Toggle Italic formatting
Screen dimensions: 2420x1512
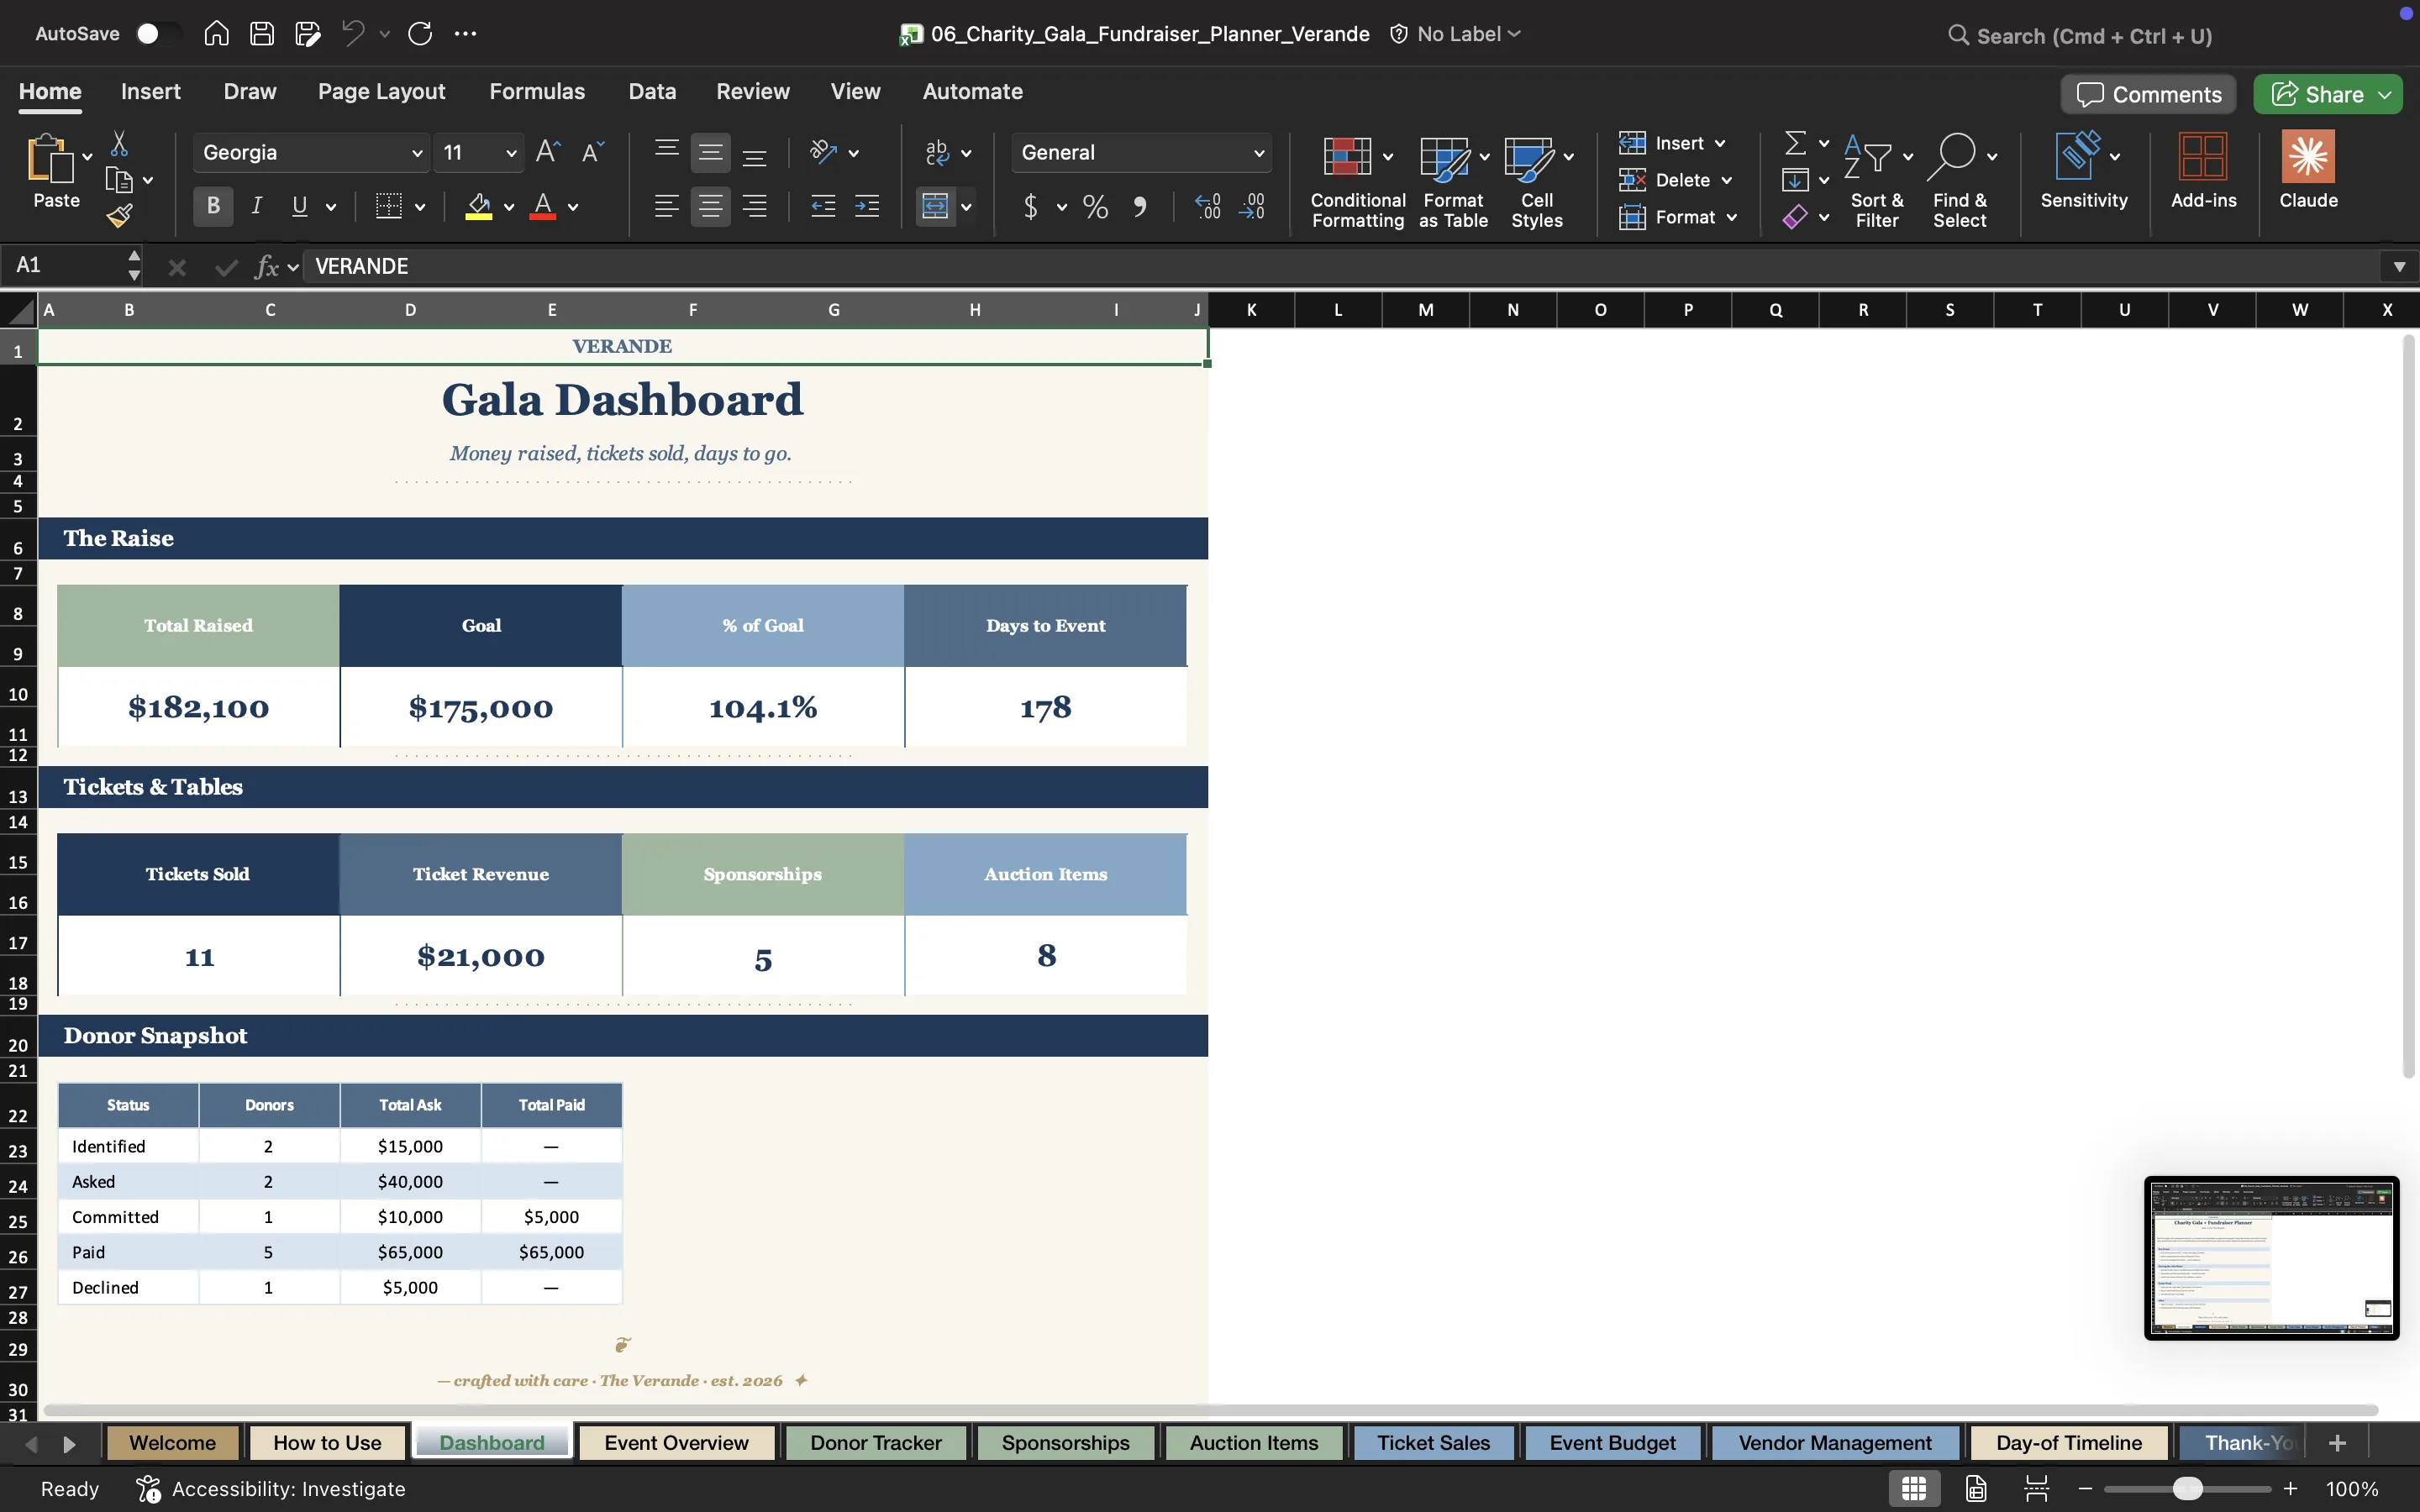click(x=256, y=207)
